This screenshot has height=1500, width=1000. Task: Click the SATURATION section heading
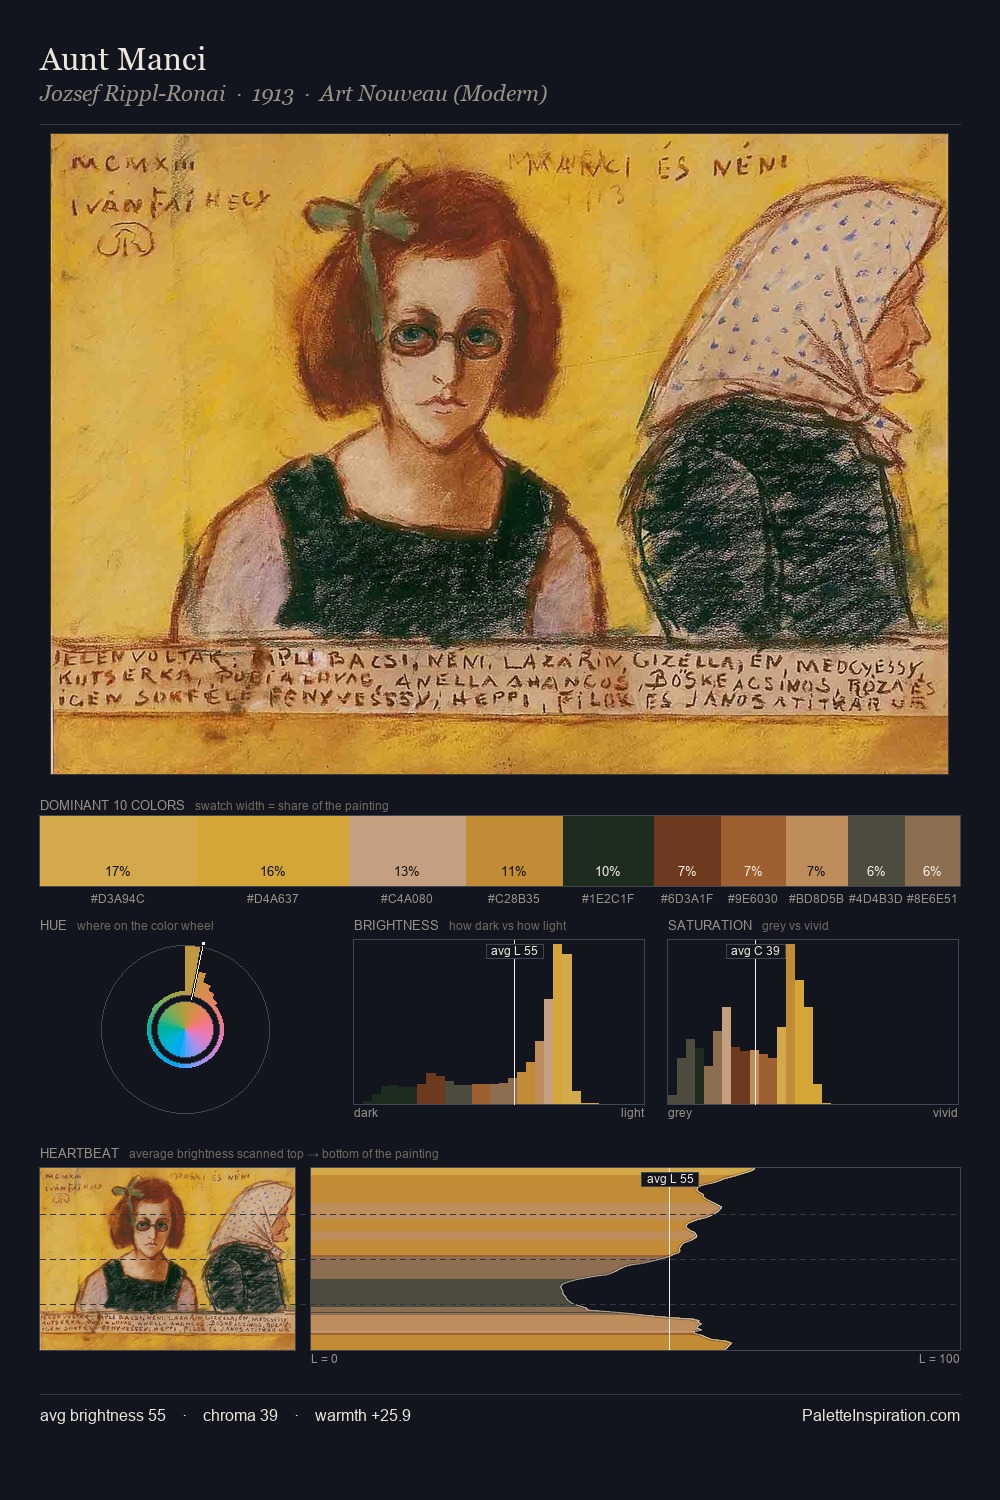(x=710, y=925)
